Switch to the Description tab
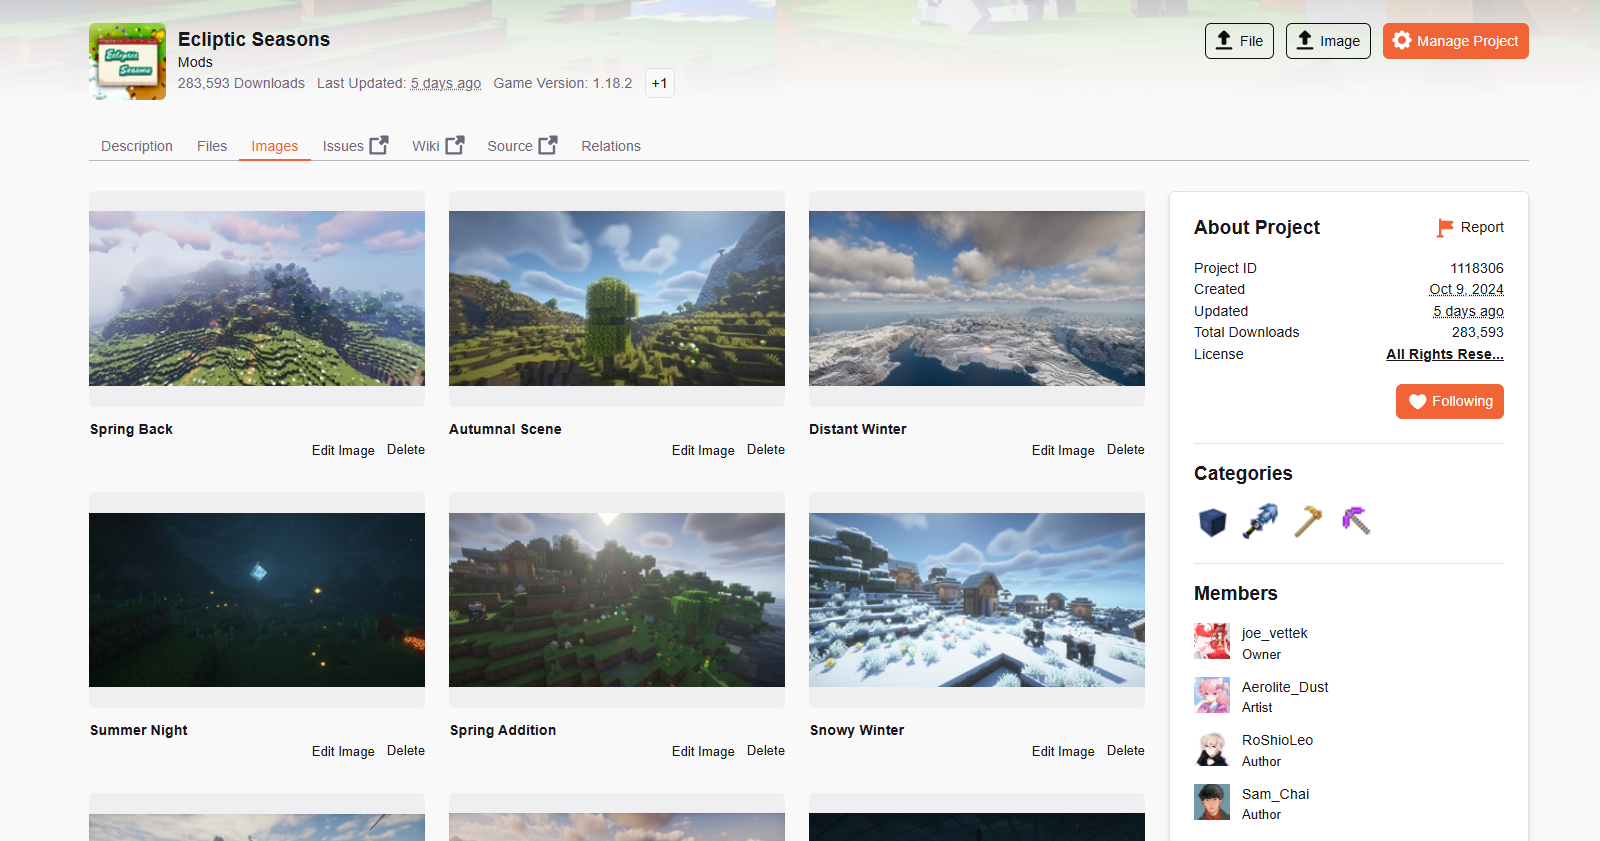Viewport: 1600px width, 841px height. click(x=137, y=146)
